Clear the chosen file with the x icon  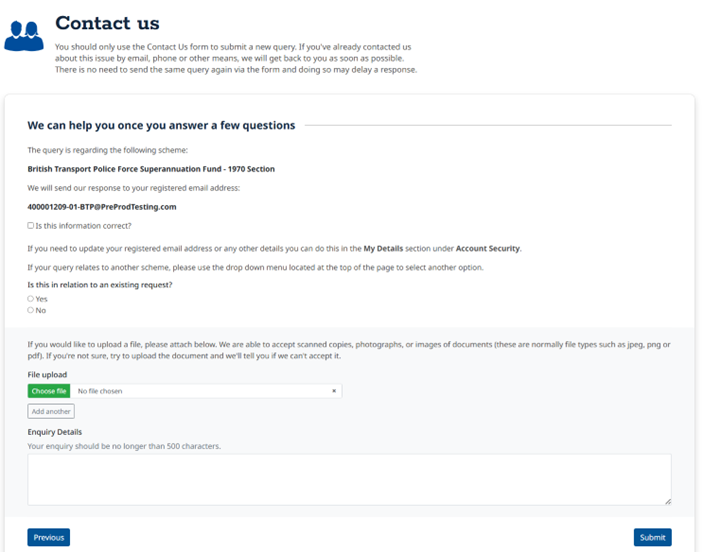[x=334, y=391]
